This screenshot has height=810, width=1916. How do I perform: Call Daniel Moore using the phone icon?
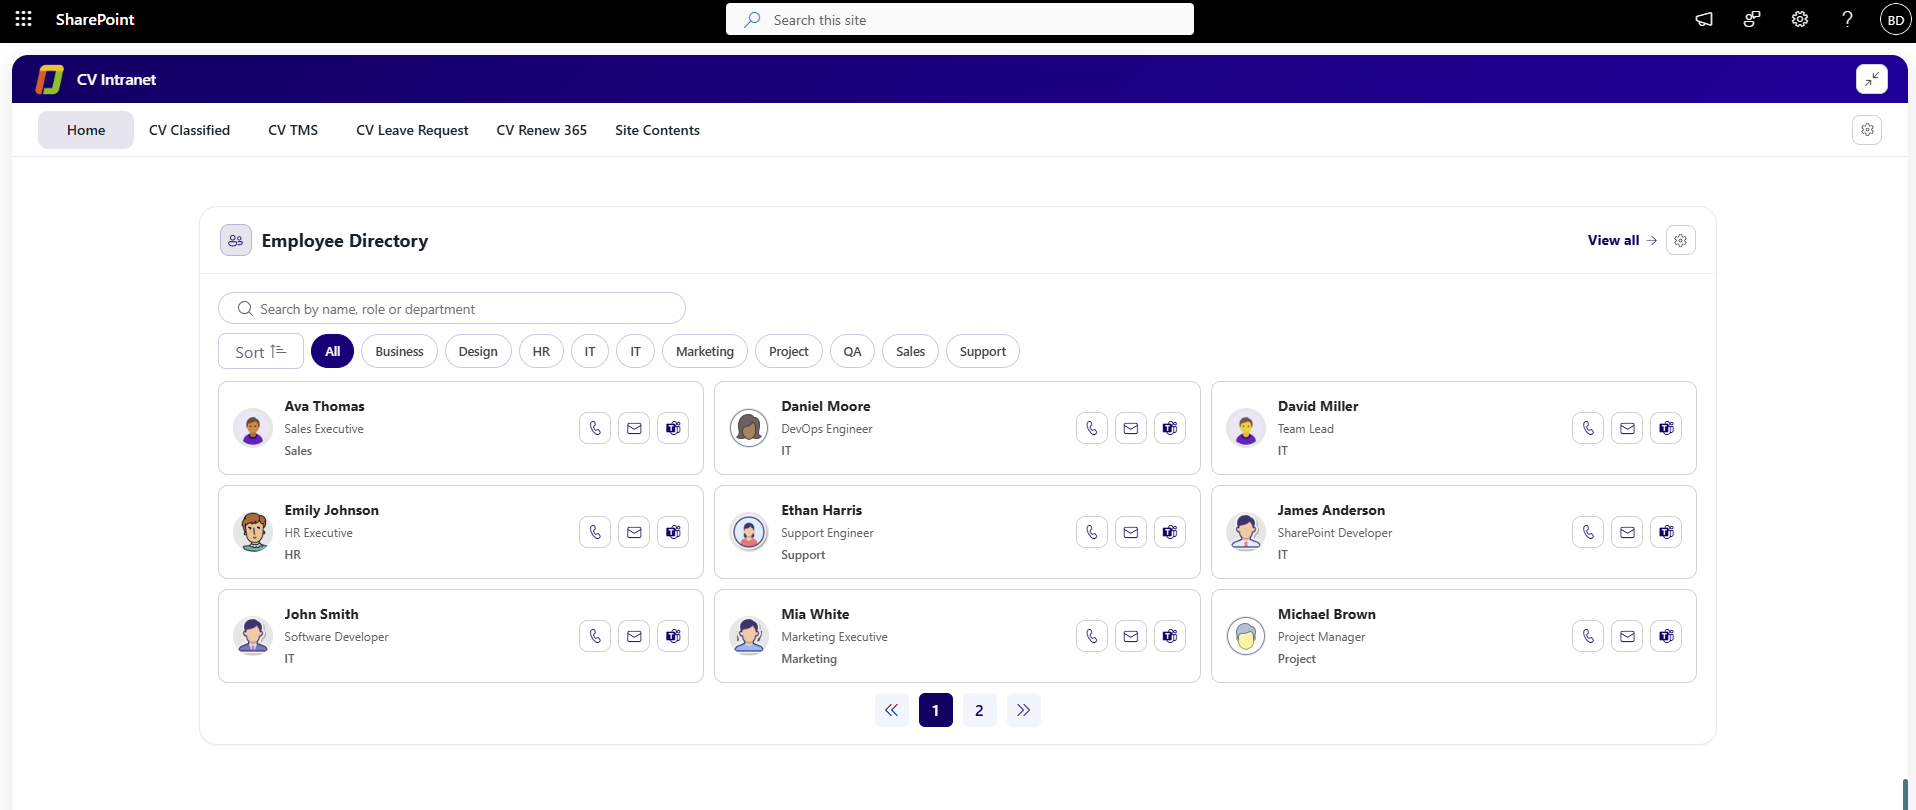tap(1092, 428)
